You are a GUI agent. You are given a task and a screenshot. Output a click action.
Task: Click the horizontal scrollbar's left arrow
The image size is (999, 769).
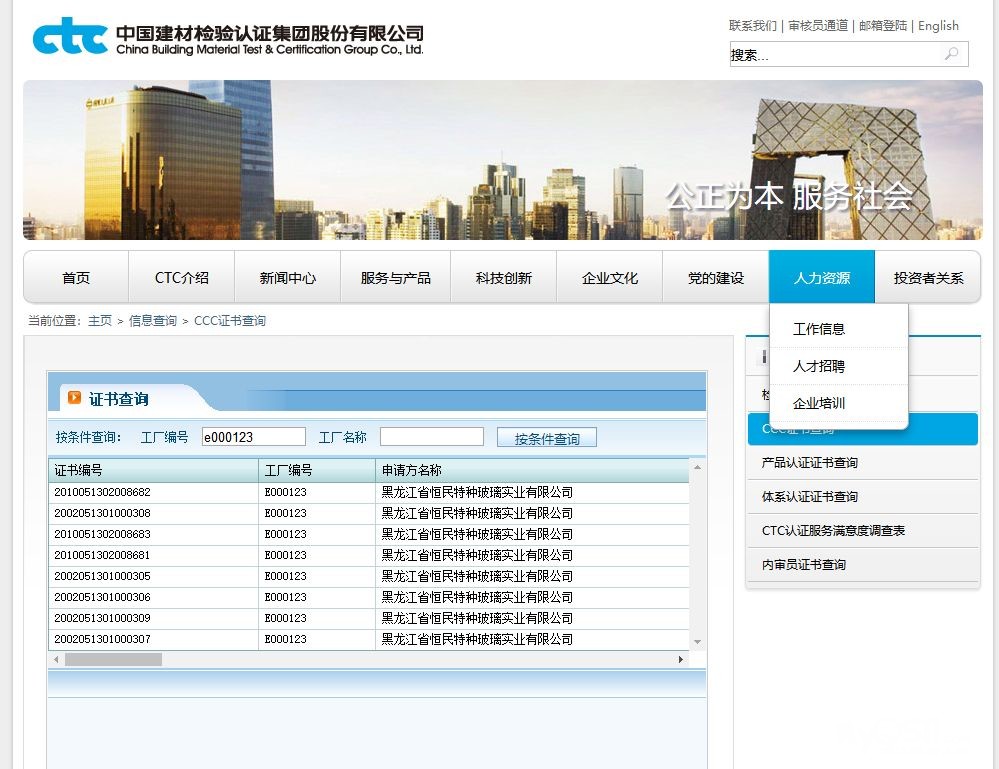(x=56, y=660)
